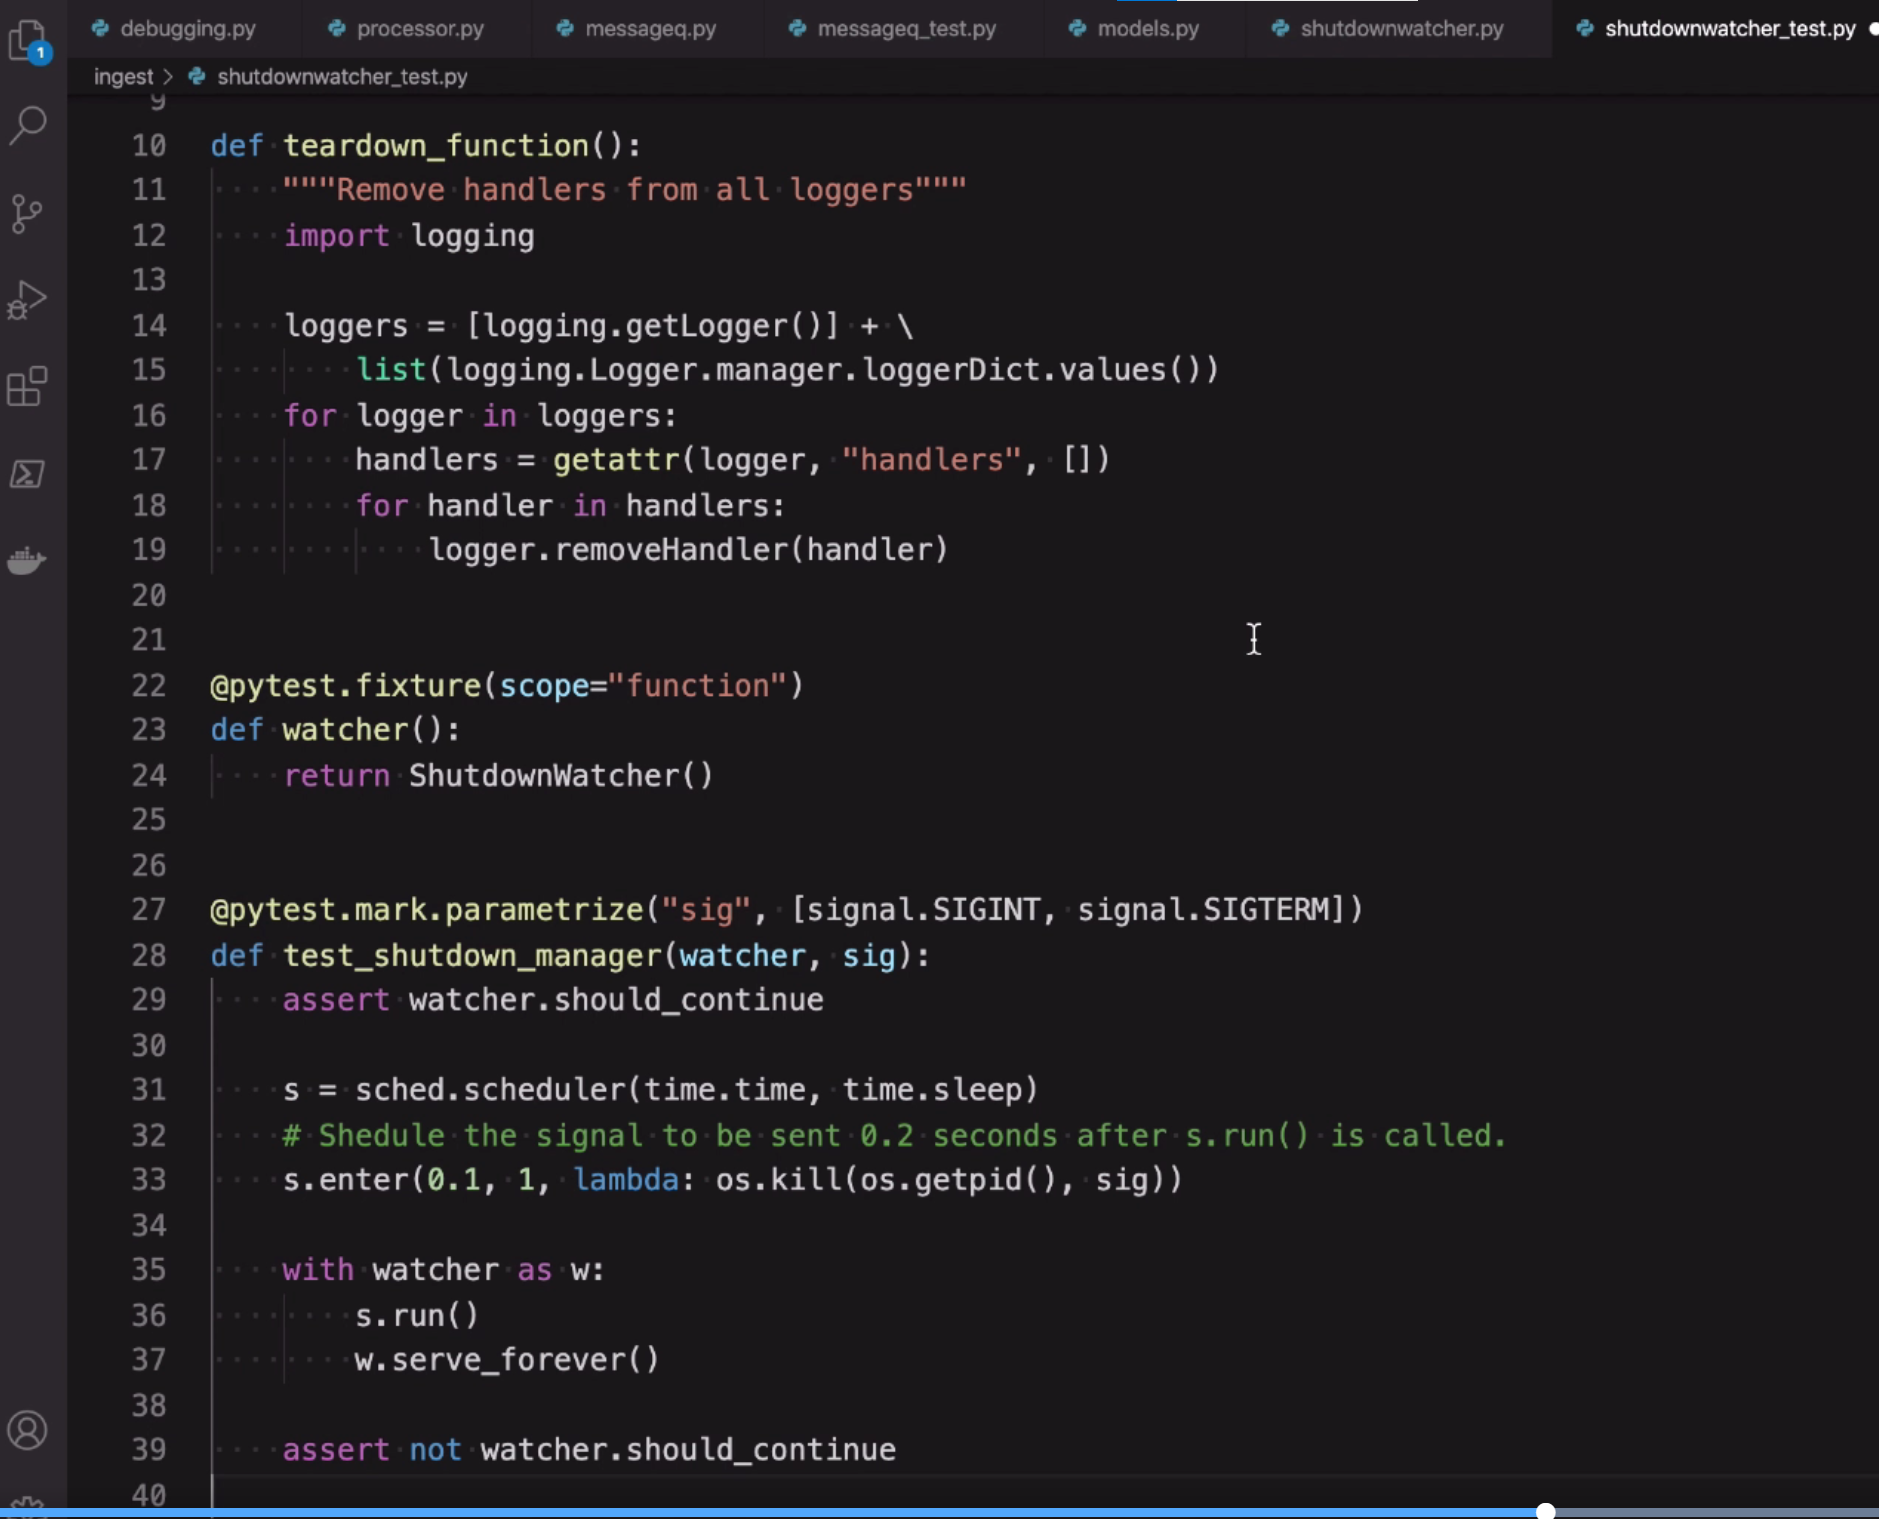Image resolution: width=1879 pixels, height=1519 pixels.
Task: Open the Source Control view icon
Action: tap(28, 213)
